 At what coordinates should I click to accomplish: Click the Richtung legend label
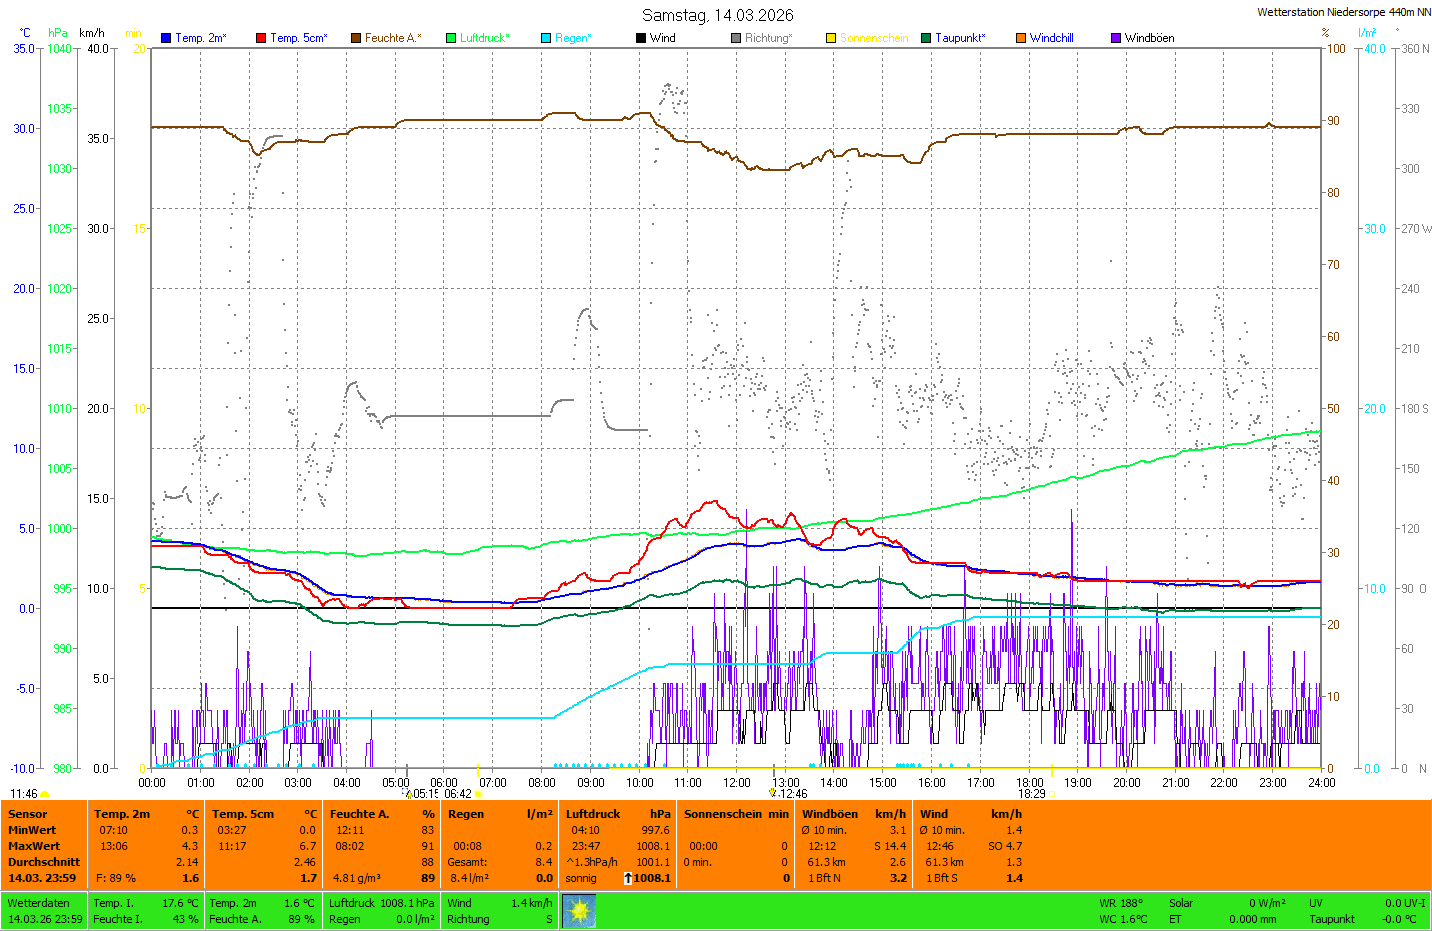click(768, 38)
